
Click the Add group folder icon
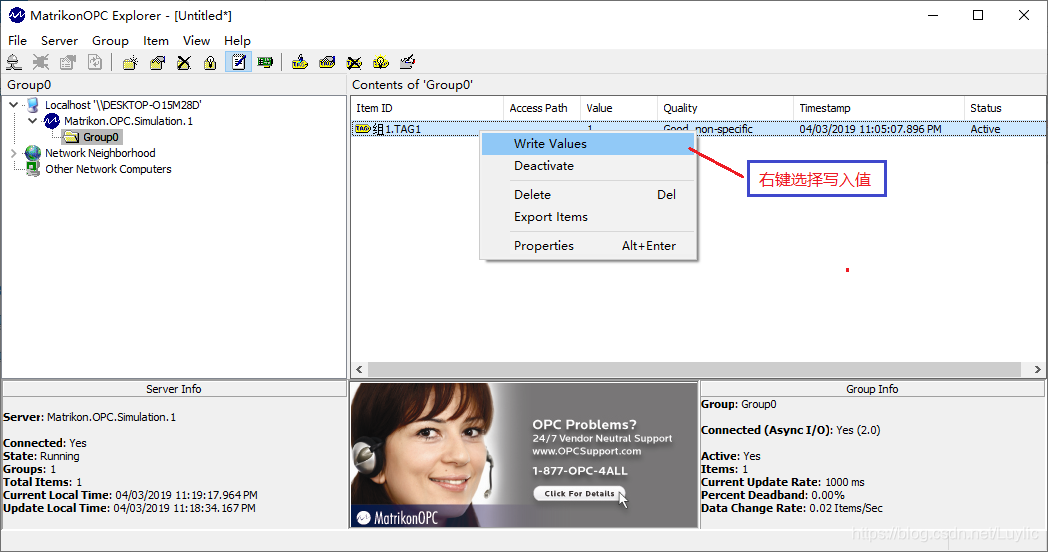click(130, 62)
